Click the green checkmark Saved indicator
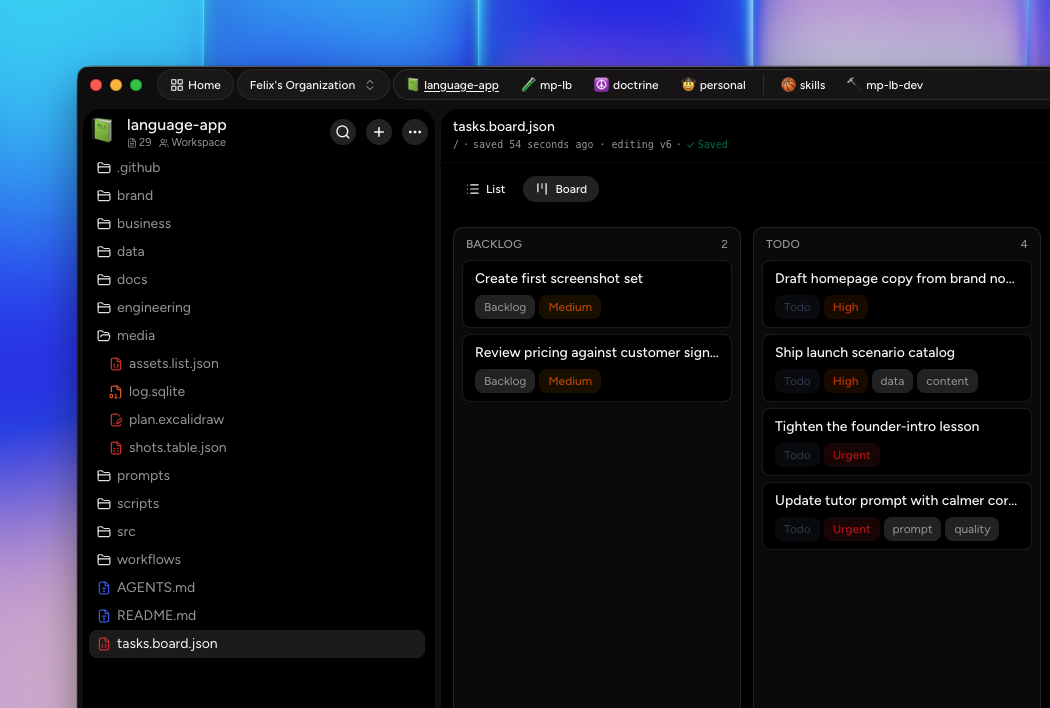1050x708 pixels. click(x=707, y=145)
